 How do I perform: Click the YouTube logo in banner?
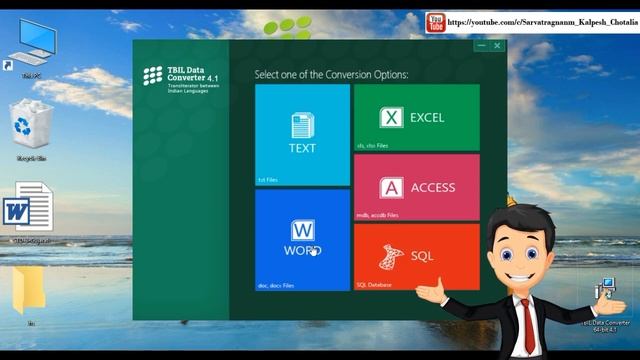click(436, 22)
